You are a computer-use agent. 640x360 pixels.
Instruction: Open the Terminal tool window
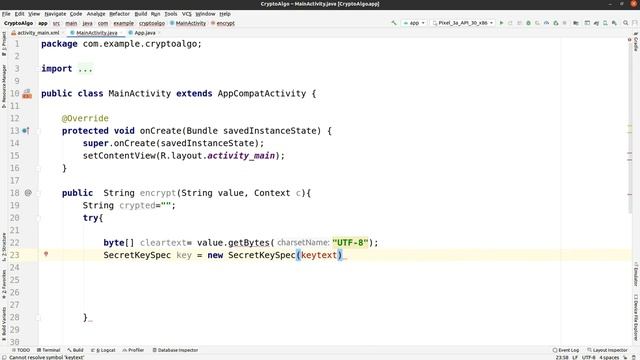49,350
